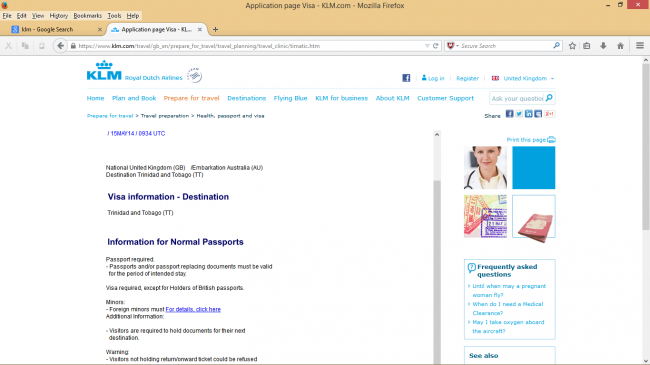Share the page on Facebook

(509, 114)
